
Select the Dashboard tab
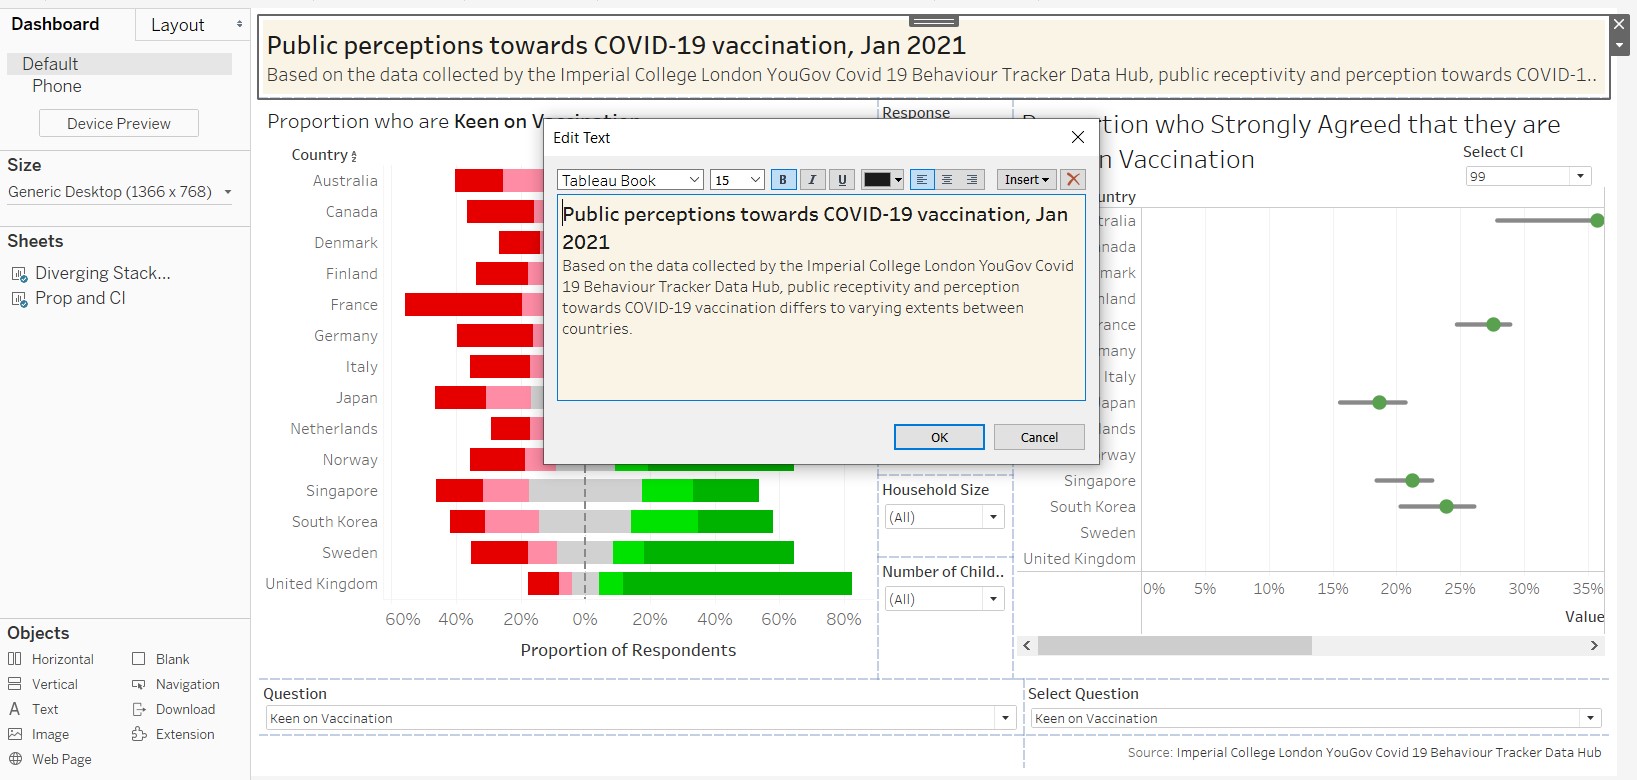tap(56, 24)
